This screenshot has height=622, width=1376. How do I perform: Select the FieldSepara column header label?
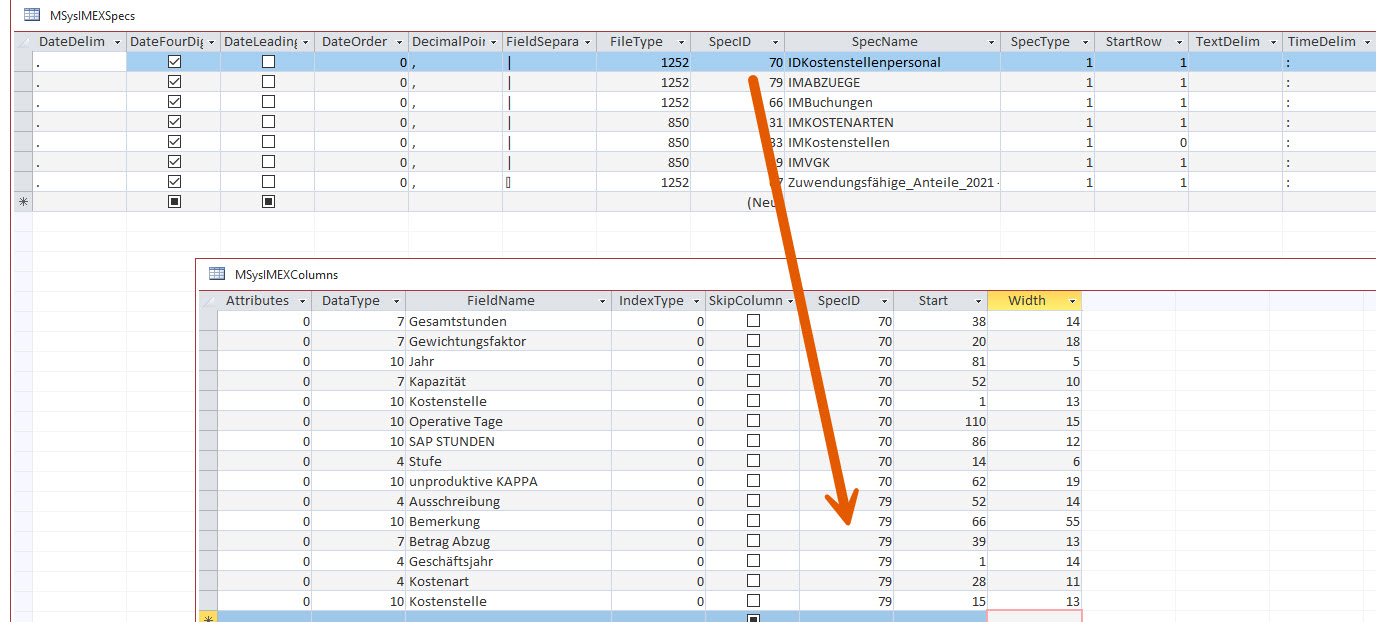pyautogui.click(x=542, y=42)
